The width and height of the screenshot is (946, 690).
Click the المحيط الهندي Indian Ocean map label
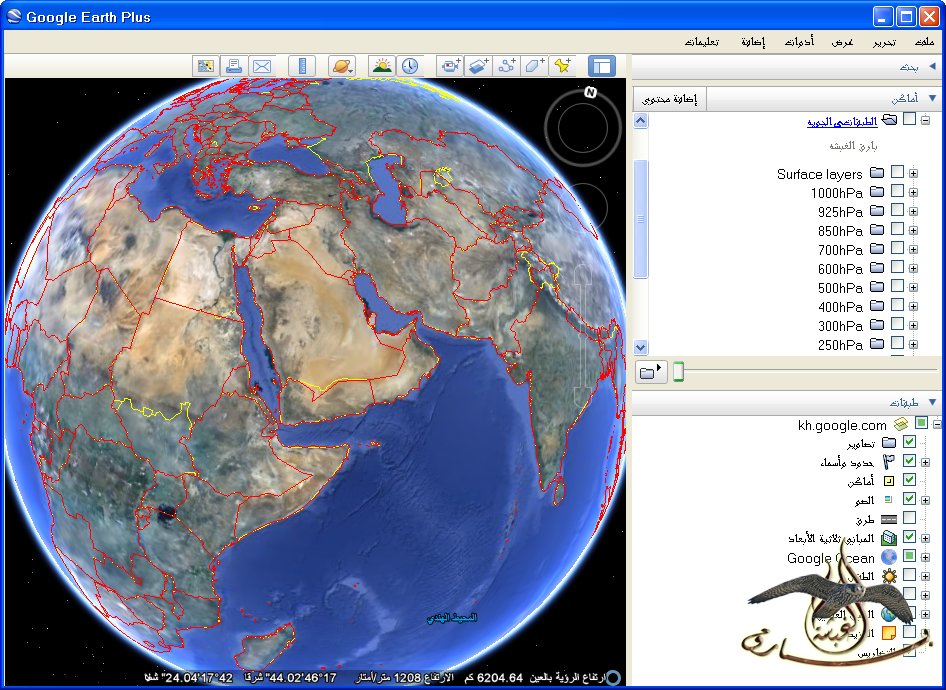(452, 618)
